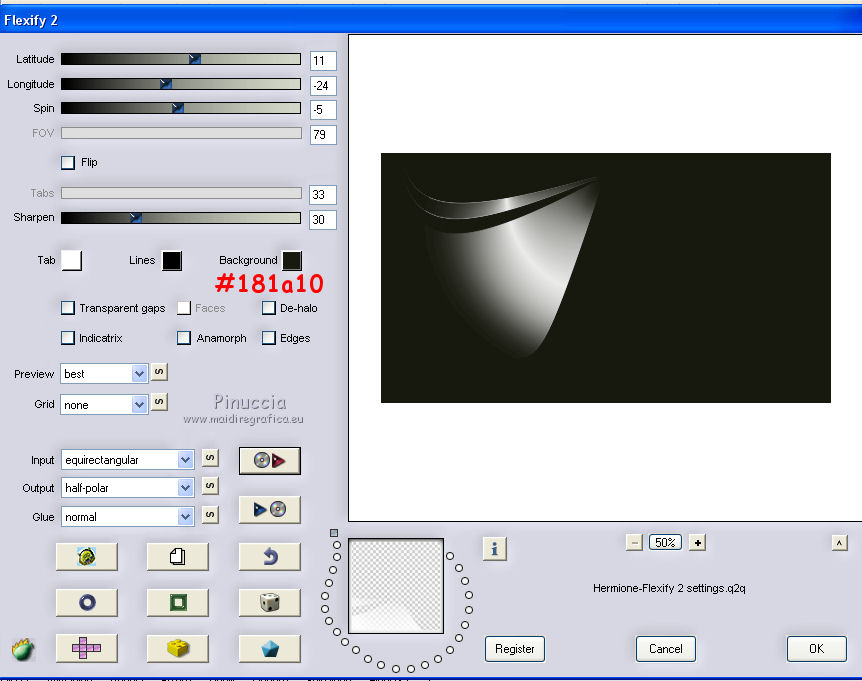Click the load settings disc button
The height and width of the screenshot is (681, 862).
pos(269,461)
